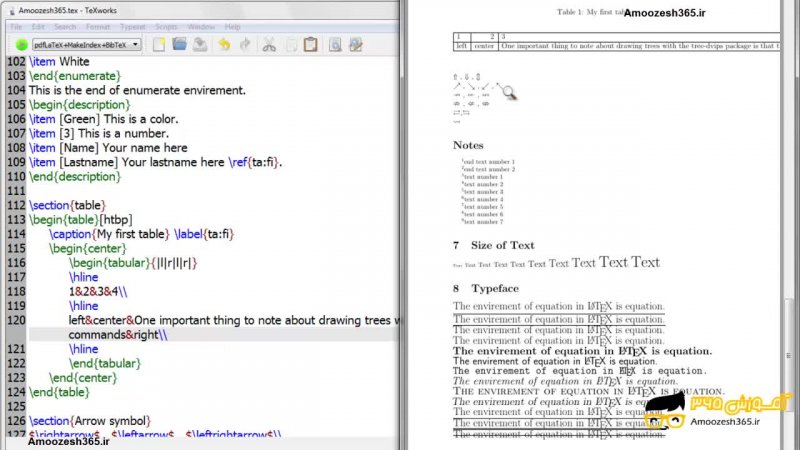The width and height of the screenshot is (800, 450).
Task: Cut selection with the scissors icon
Action: point(269,44)
